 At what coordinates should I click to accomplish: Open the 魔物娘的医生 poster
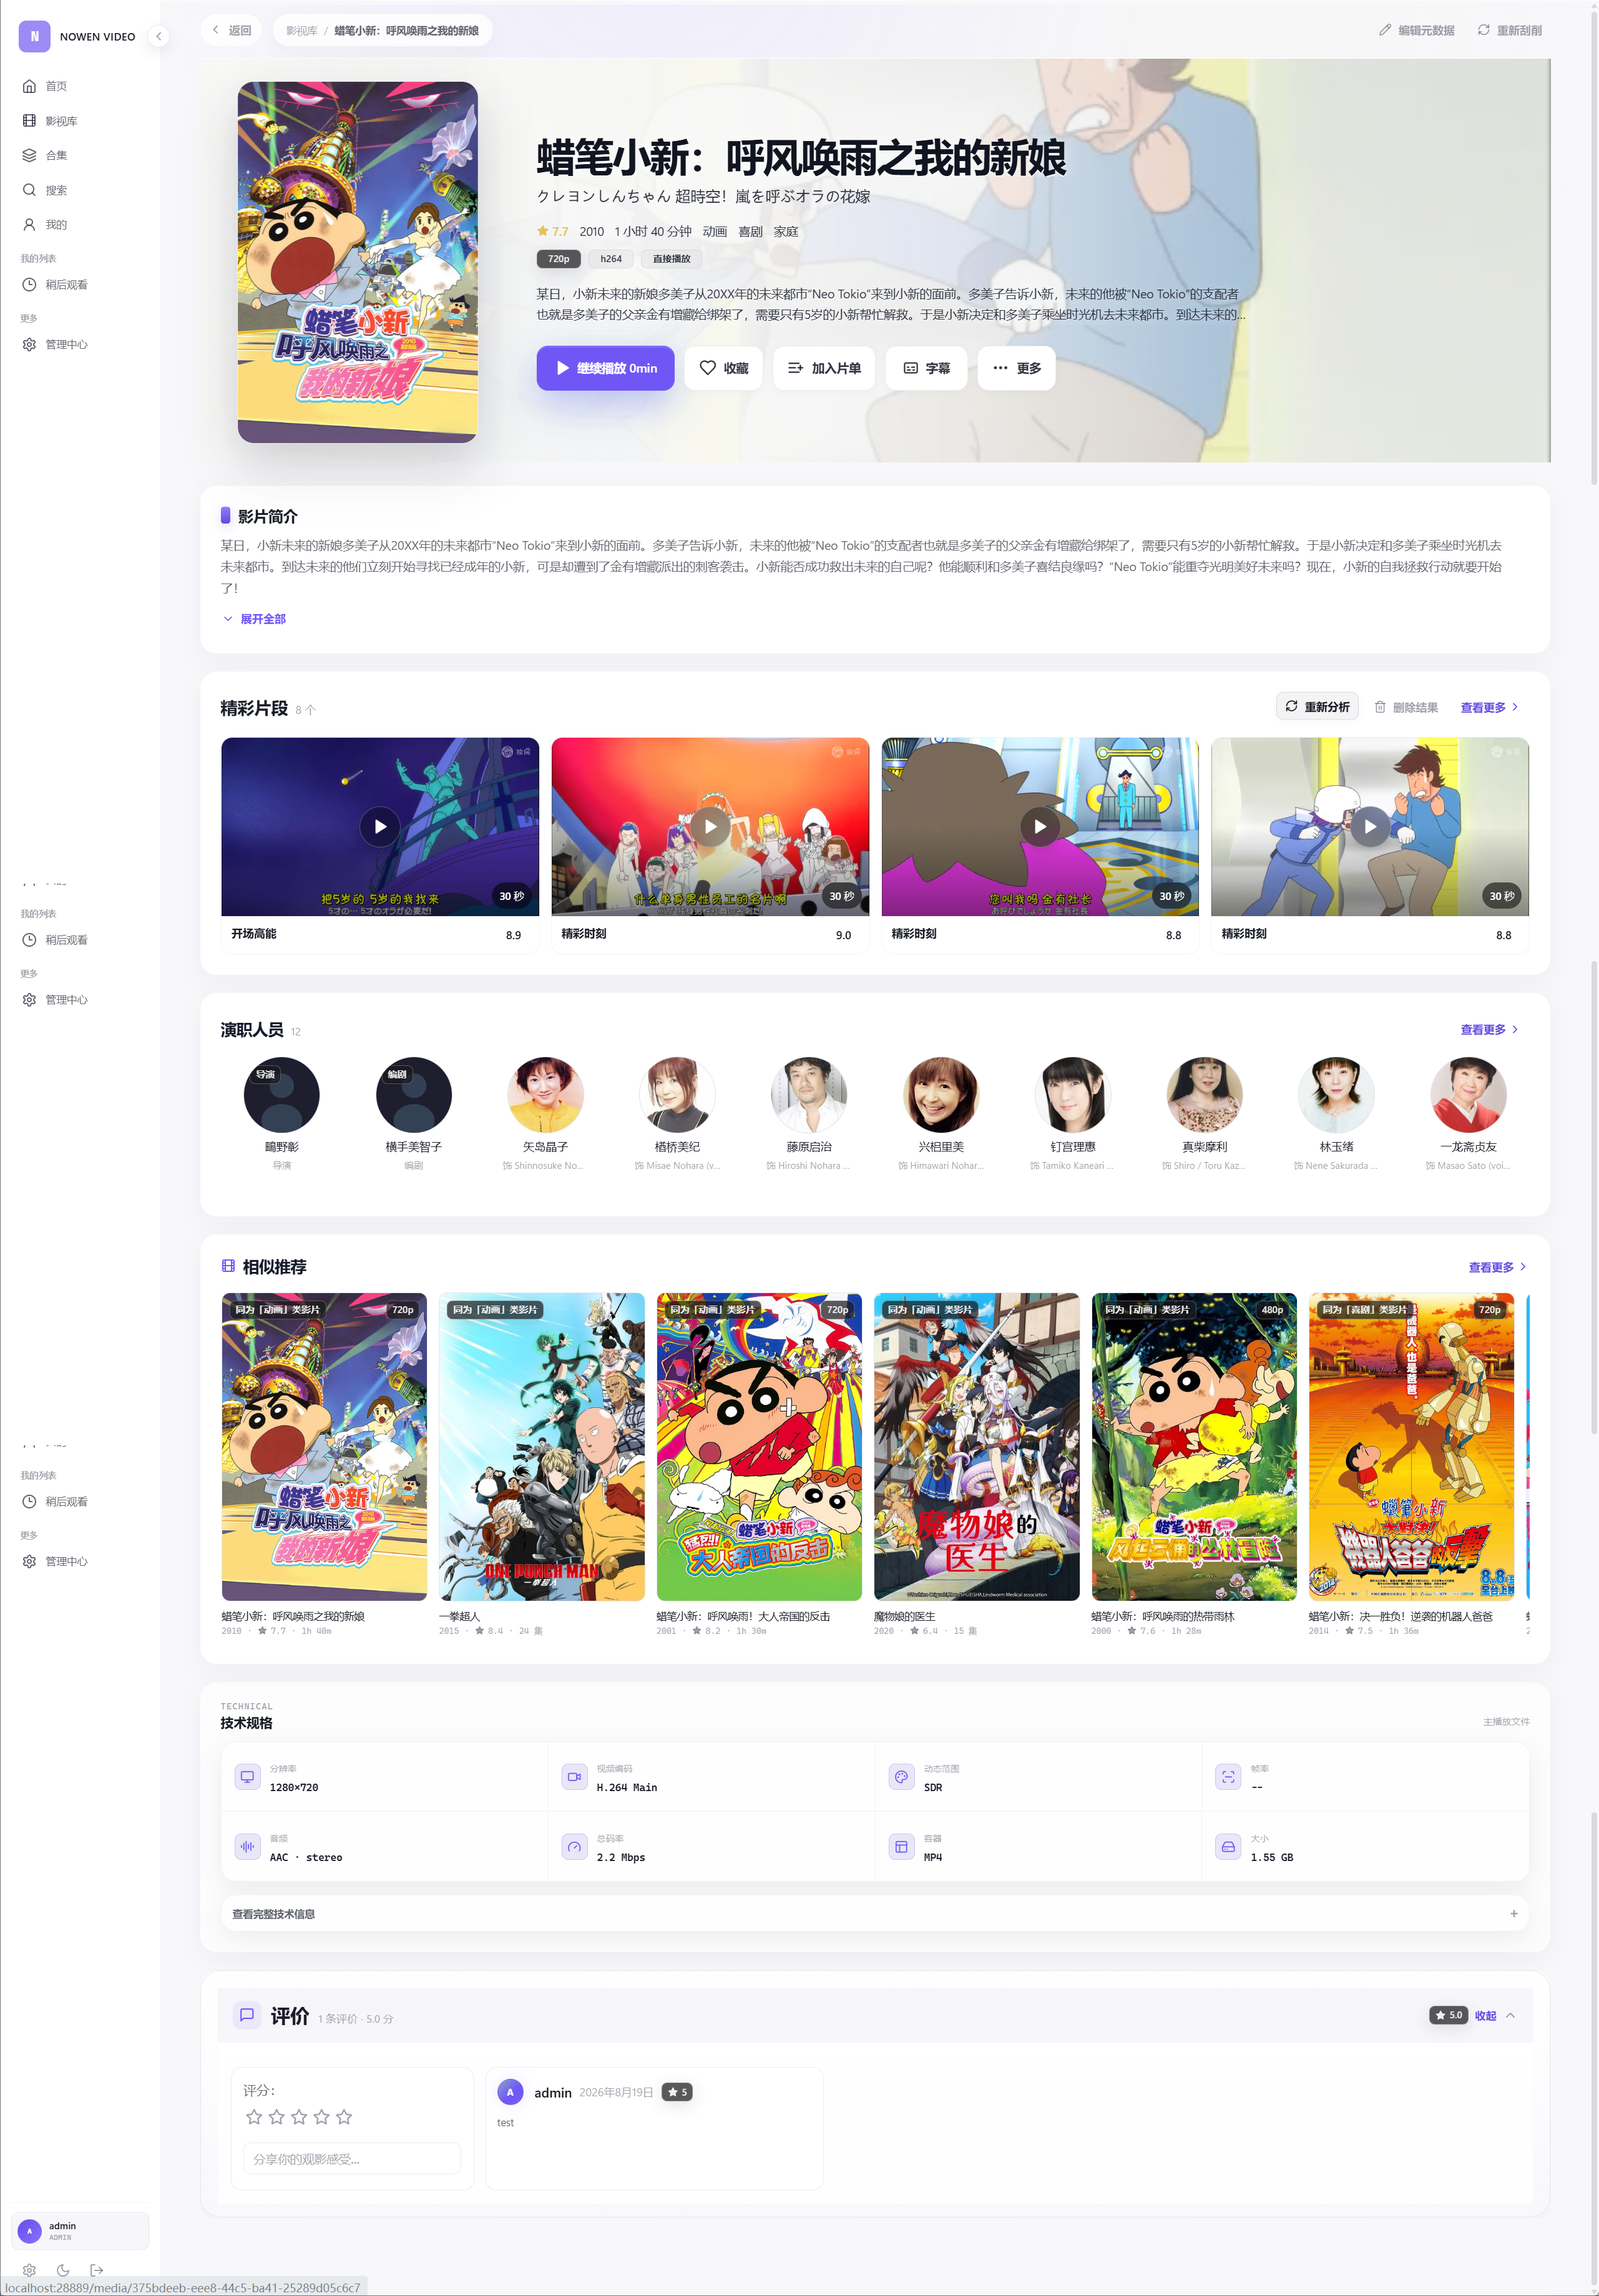977,1447
